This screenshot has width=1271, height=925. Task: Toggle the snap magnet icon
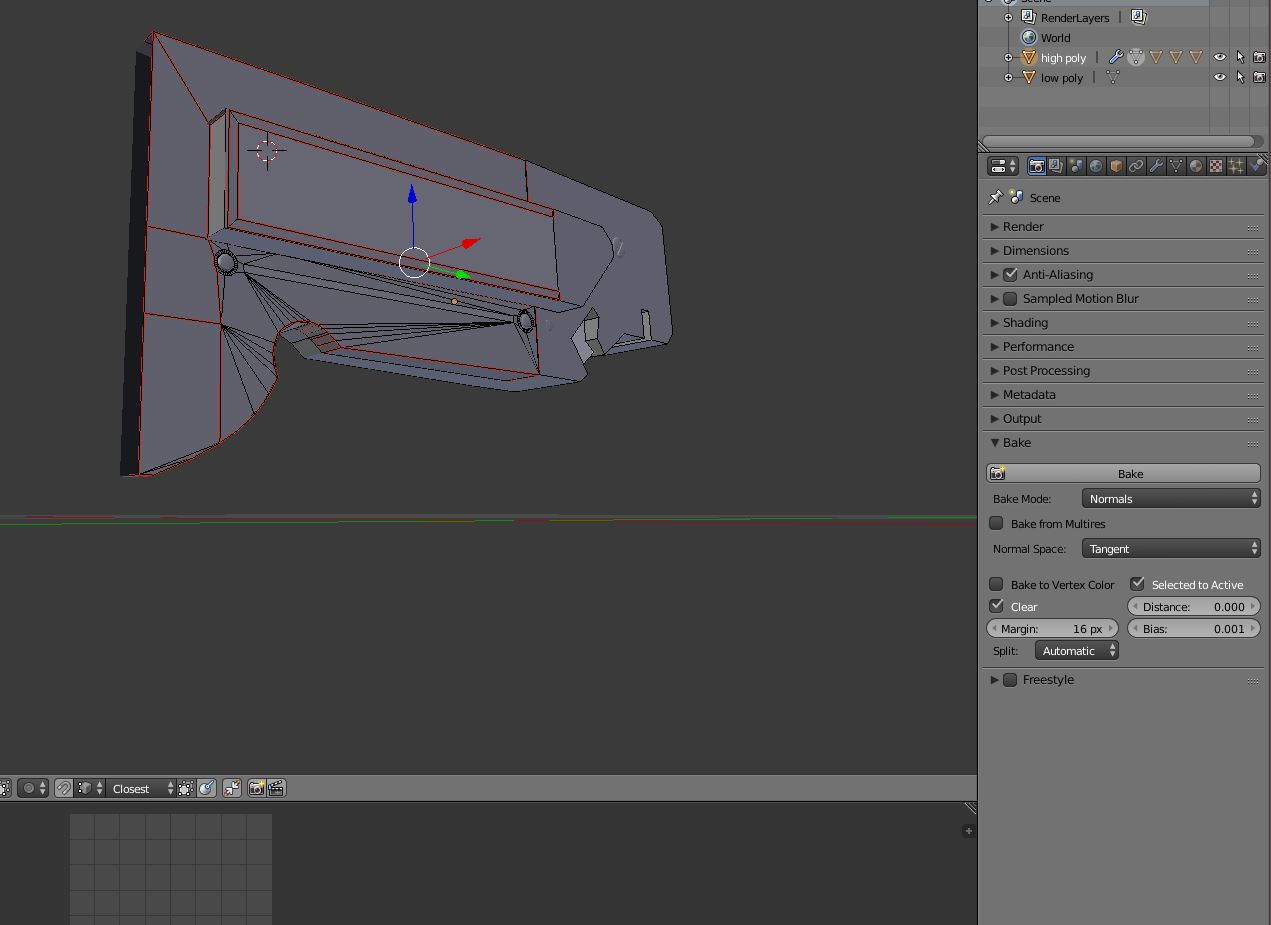64,789
